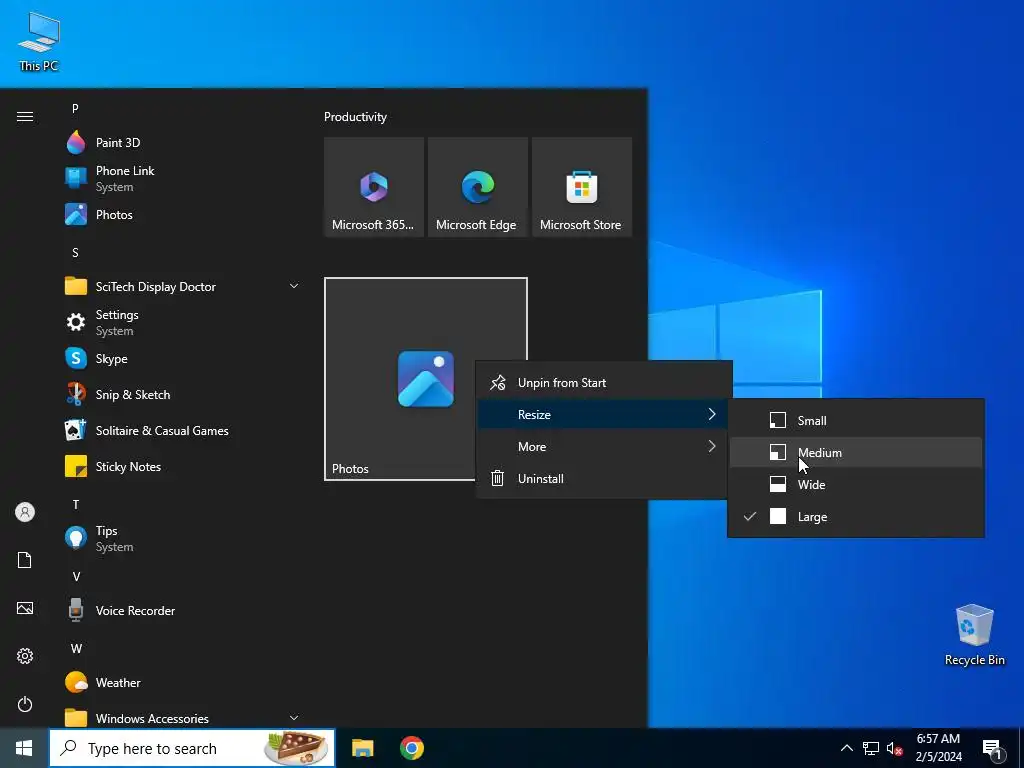Open the Microsoft Store tile

coord(582,187)
